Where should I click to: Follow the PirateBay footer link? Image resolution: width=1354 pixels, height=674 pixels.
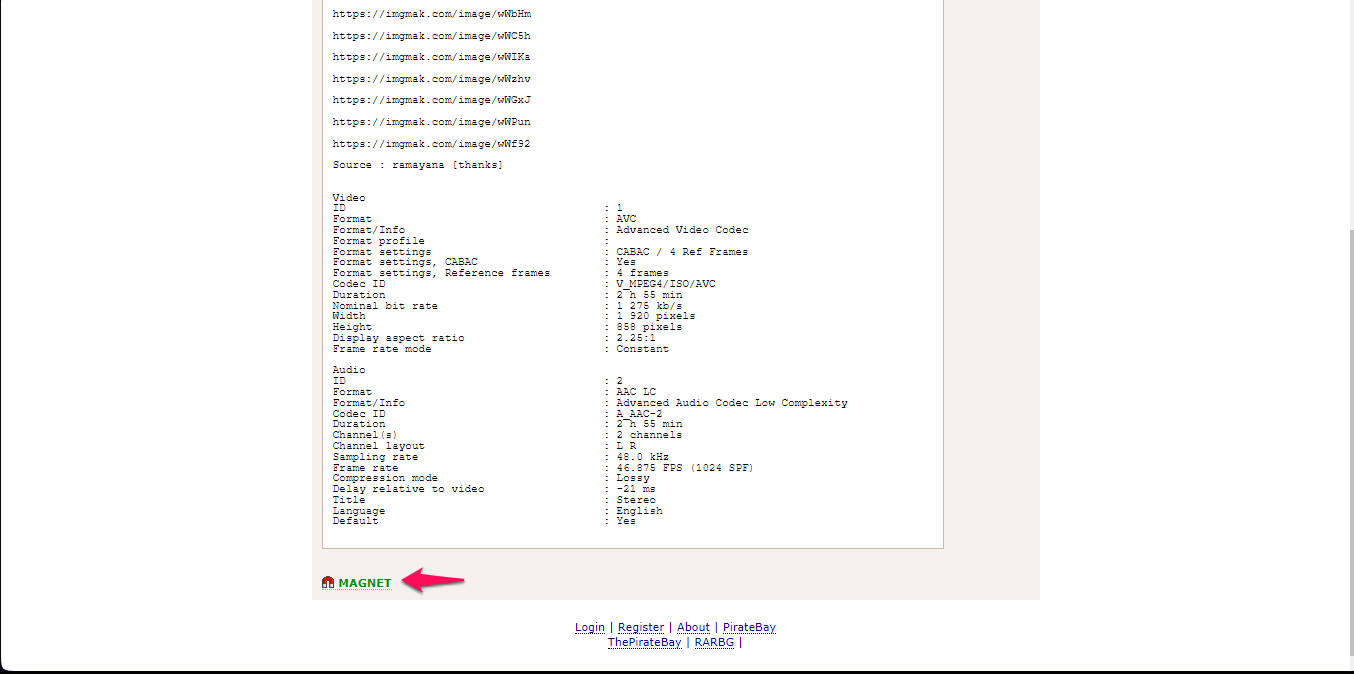pyautogui.click(x=749, y=628)
